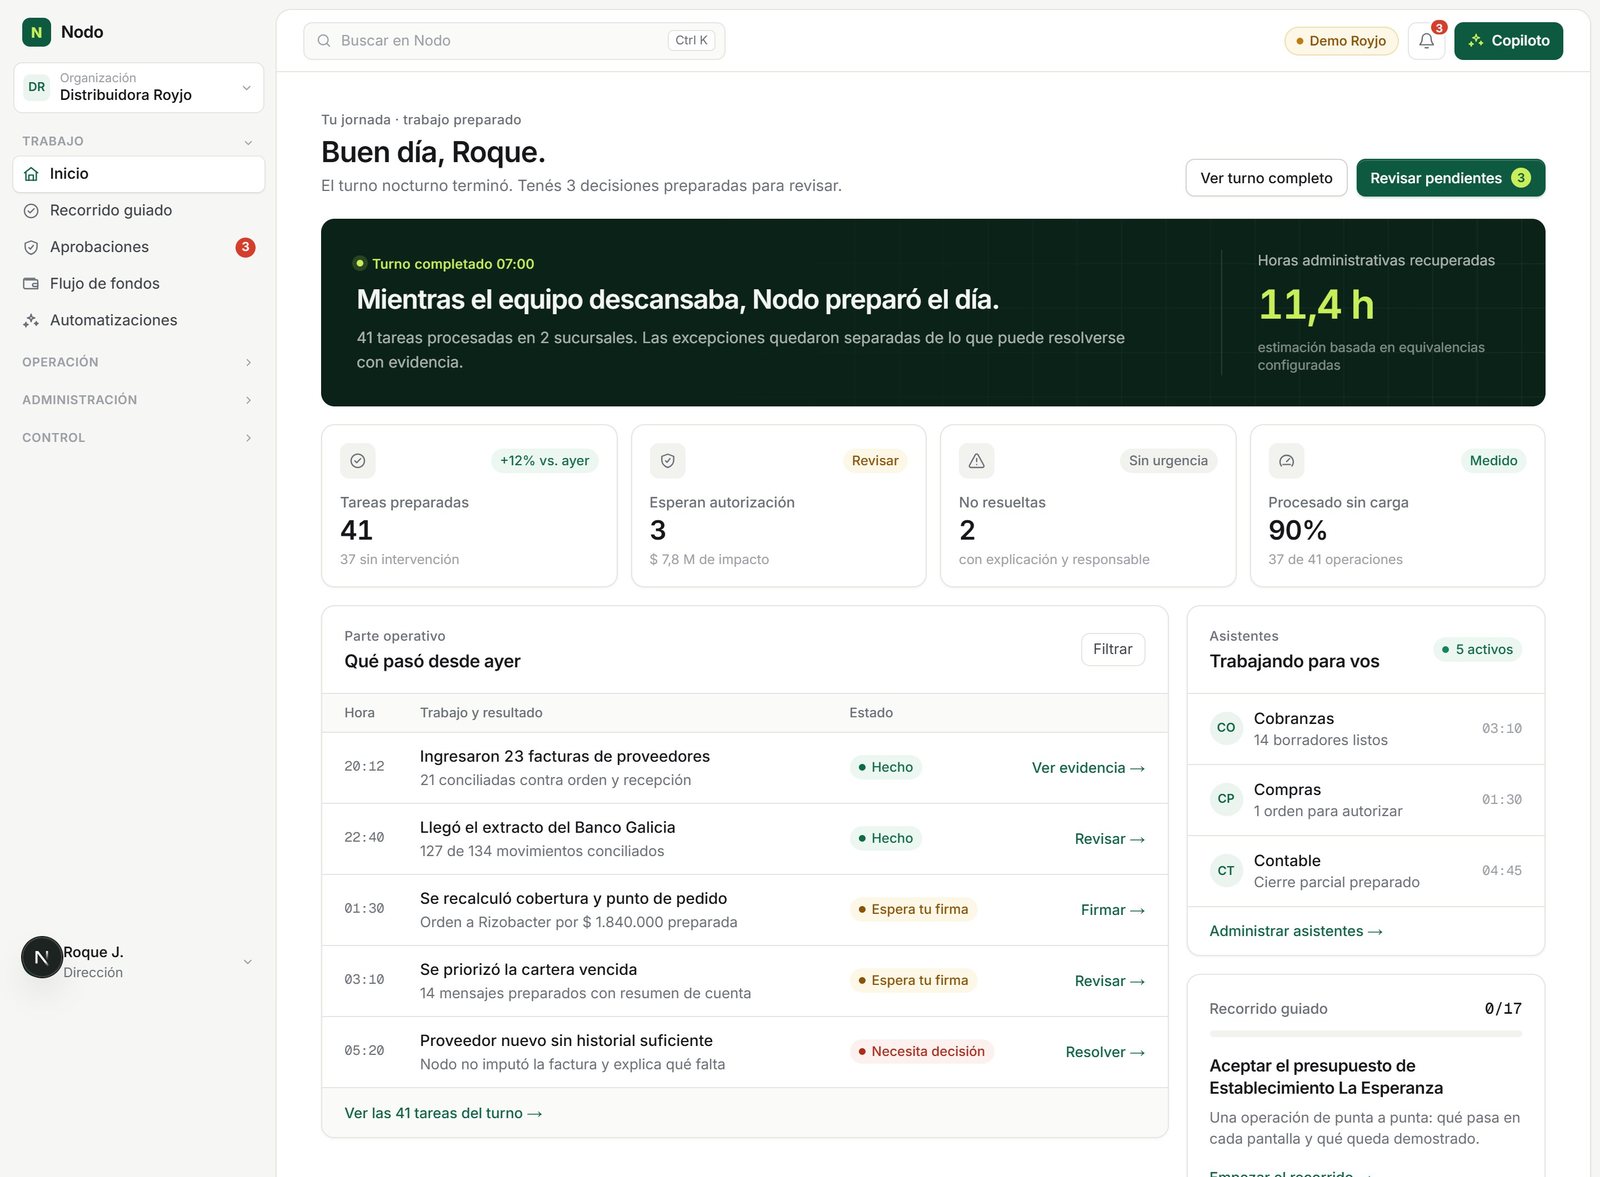Open Flujo de fondos menu item
Viewport: 1600px width, 1177px height.
tap(139, 284)
